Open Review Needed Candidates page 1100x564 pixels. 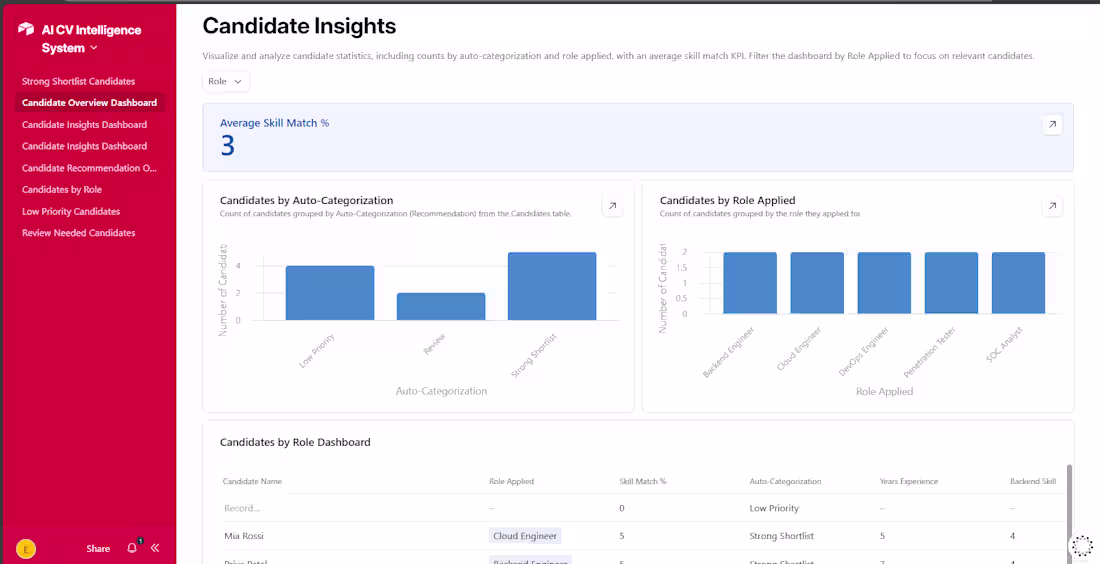pyautogui.click(x=79, y=233)
